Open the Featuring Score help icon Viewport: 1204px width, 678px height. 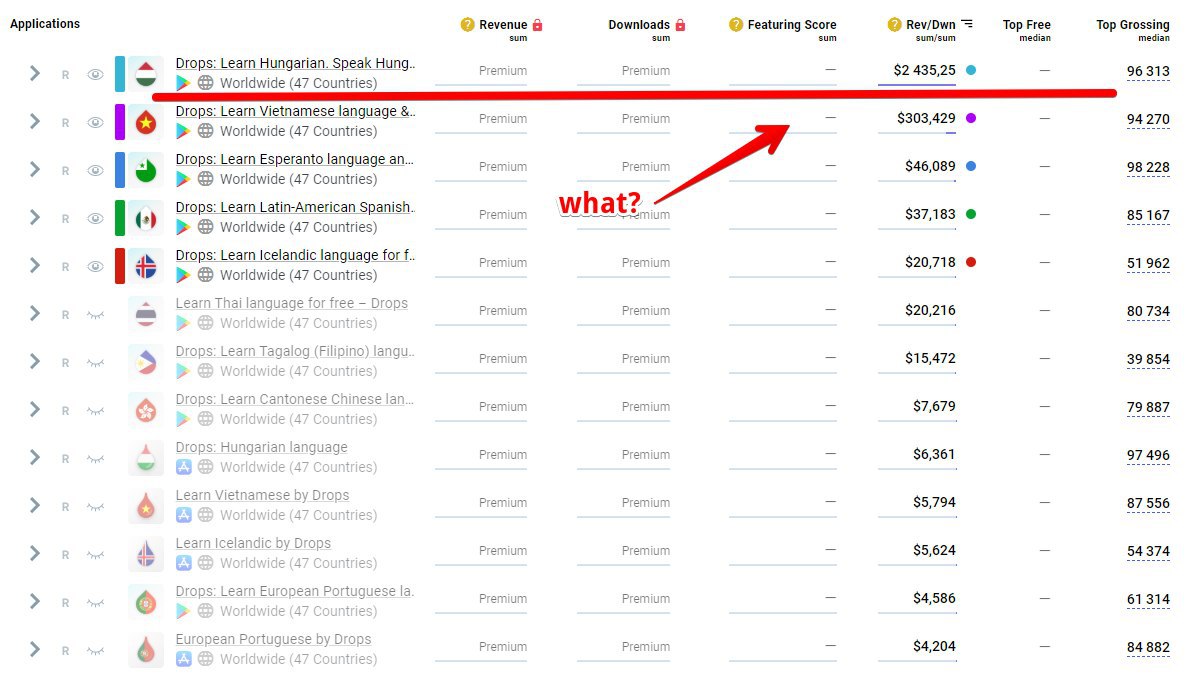click(x=736, y=25)
